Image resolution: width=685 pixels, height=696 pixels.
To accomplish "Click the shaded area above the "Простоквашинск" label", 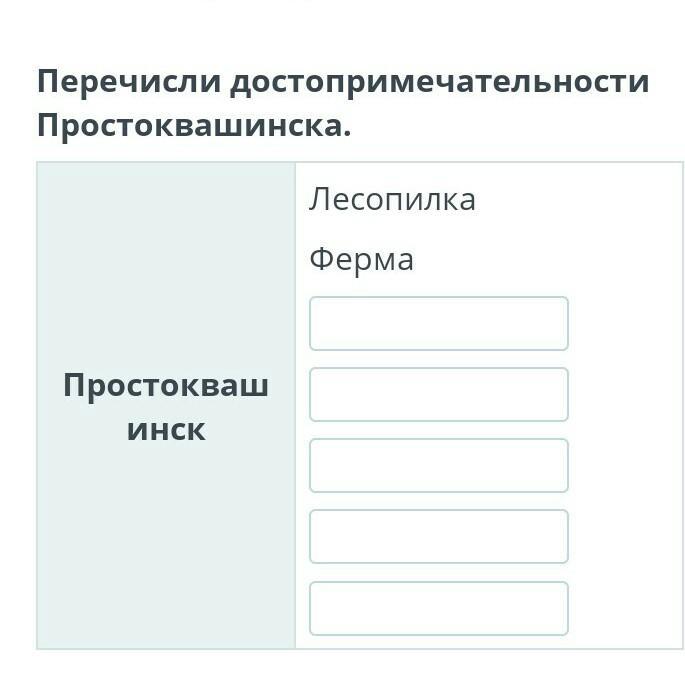I will 166,260.
